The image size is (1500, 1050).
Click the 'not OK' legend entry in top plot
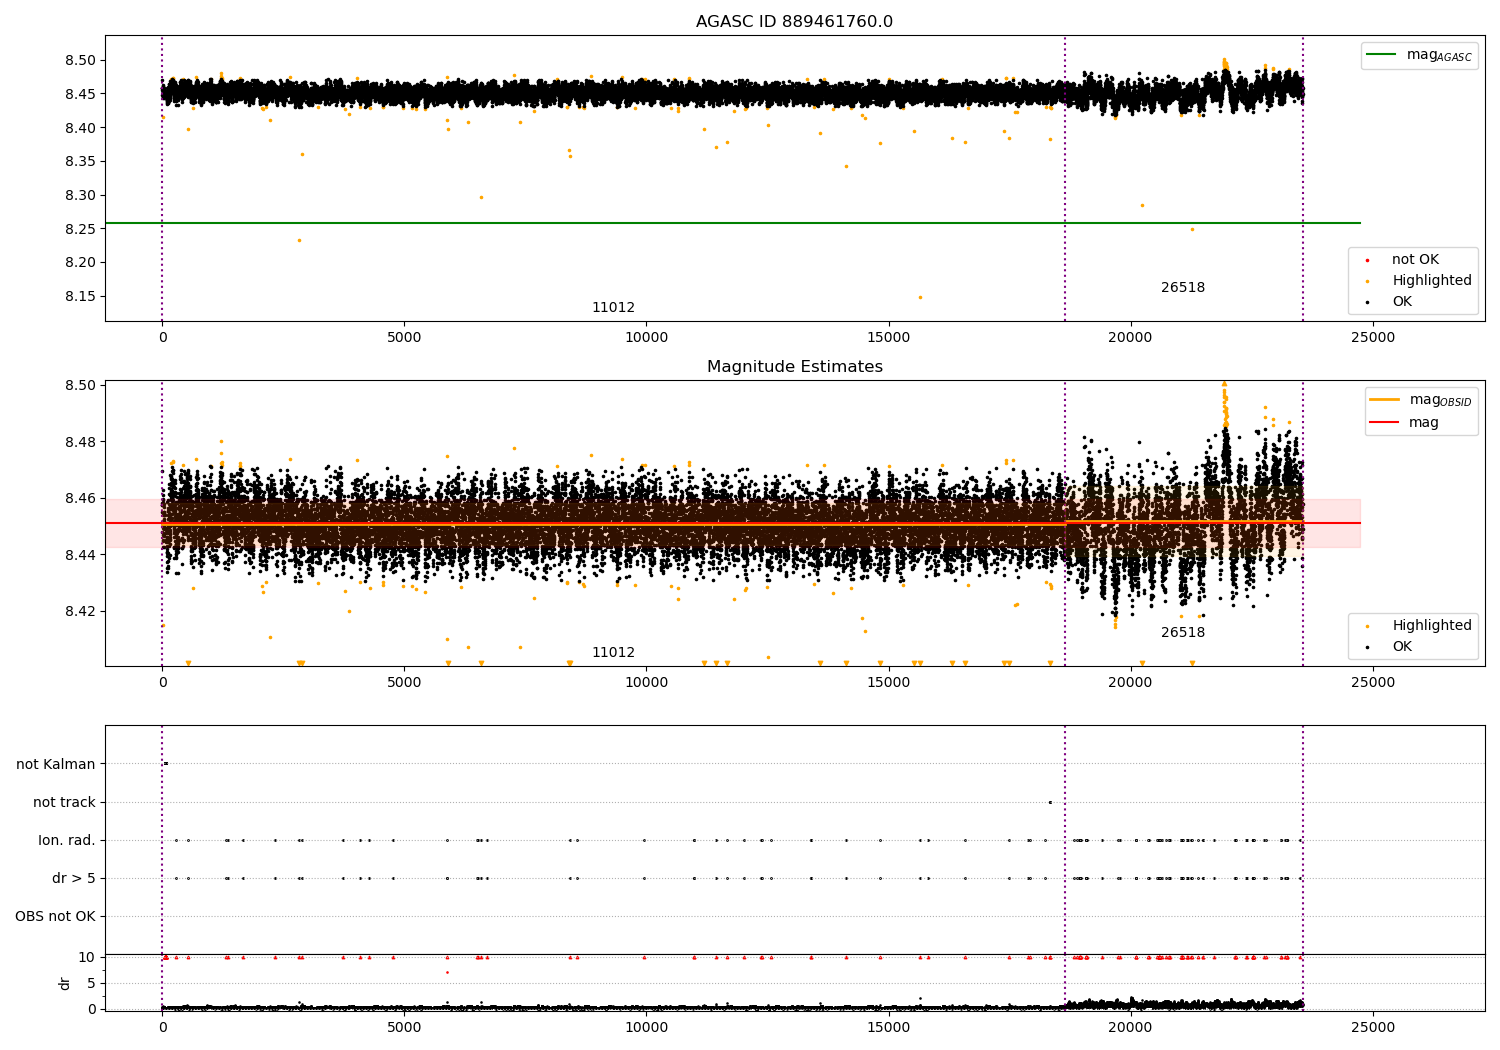click(x=1415, y=260)
